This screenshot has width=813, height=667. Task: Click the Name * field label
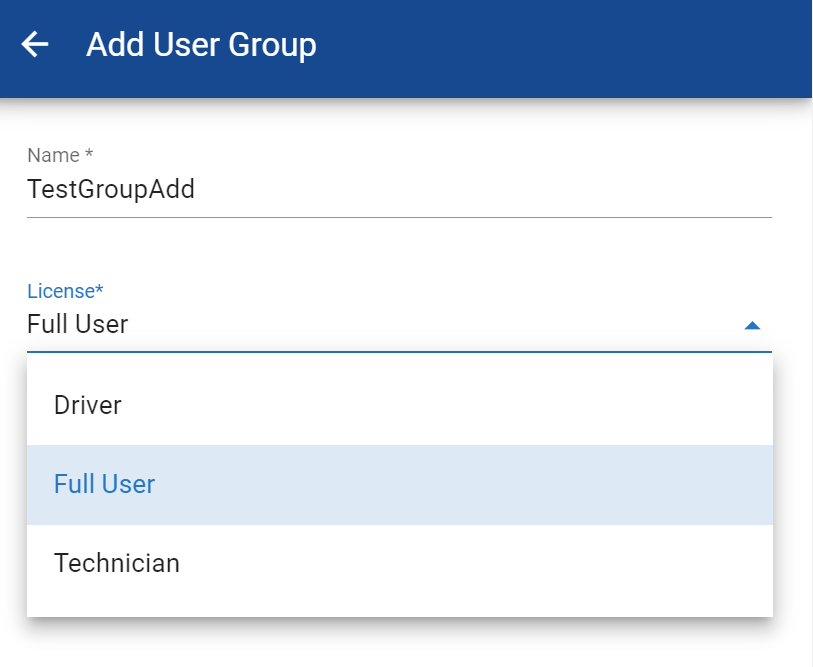coord(59,155)
